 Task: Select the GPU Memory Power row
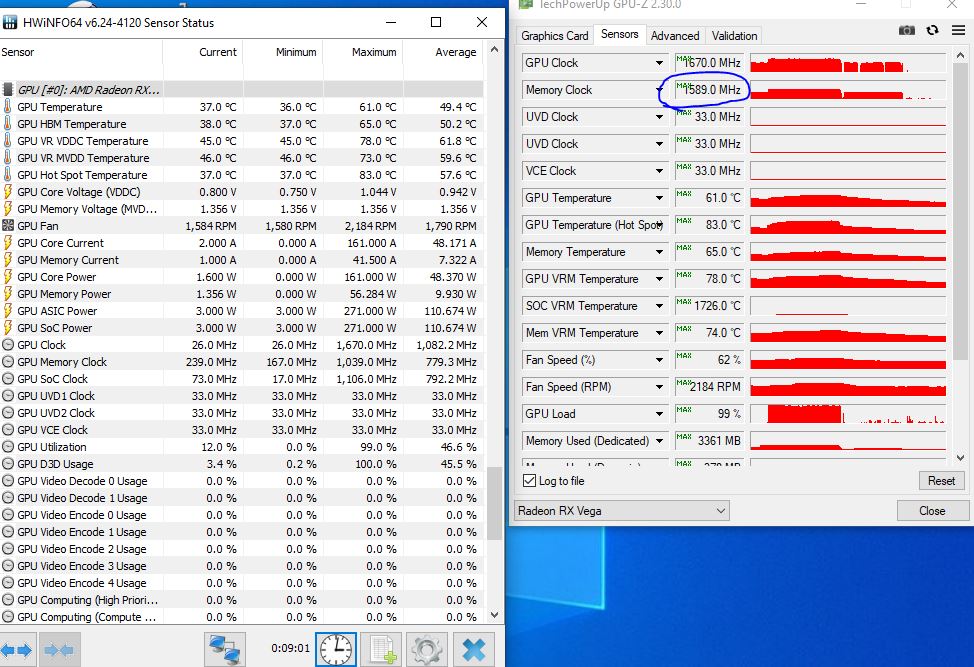(x=242, y=294)
